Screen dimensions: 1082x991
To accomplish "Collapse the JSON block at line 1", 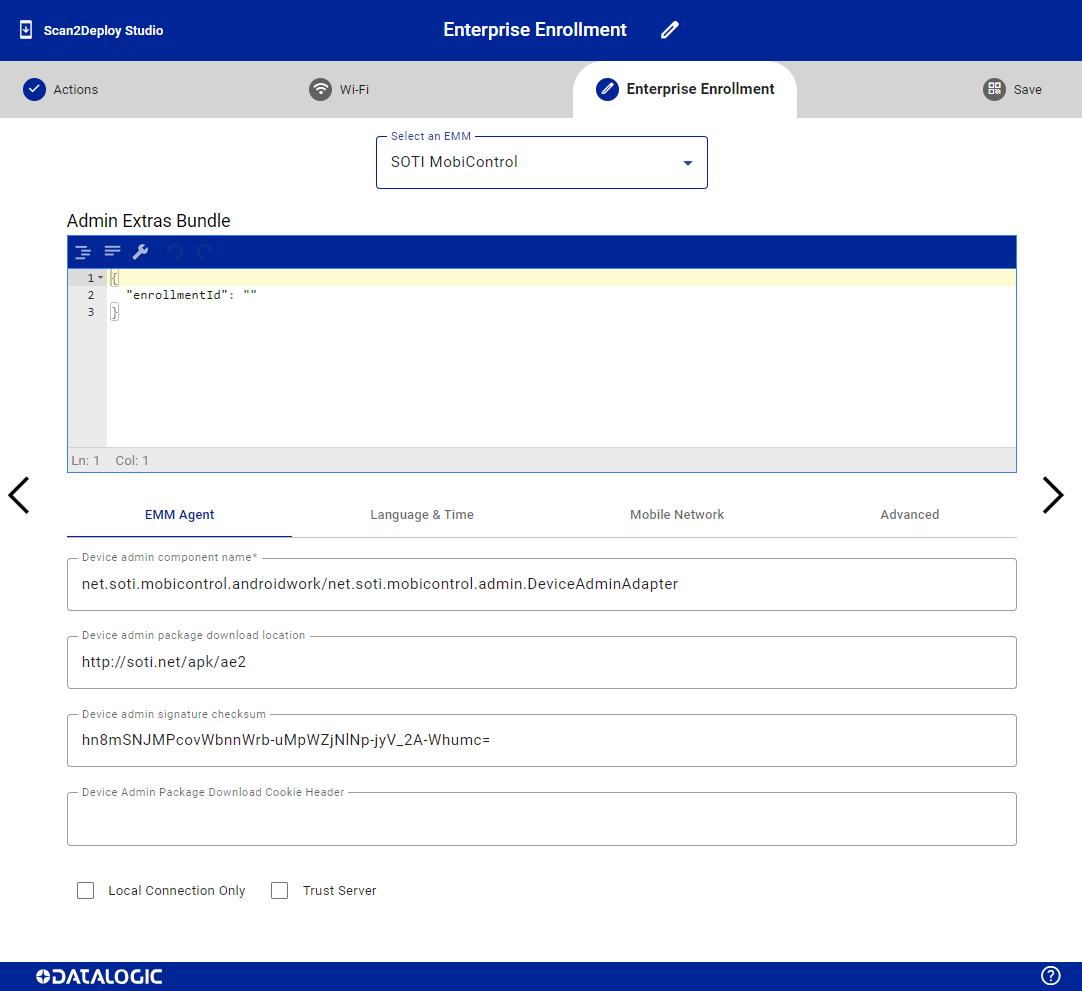I will click(101, 277).
